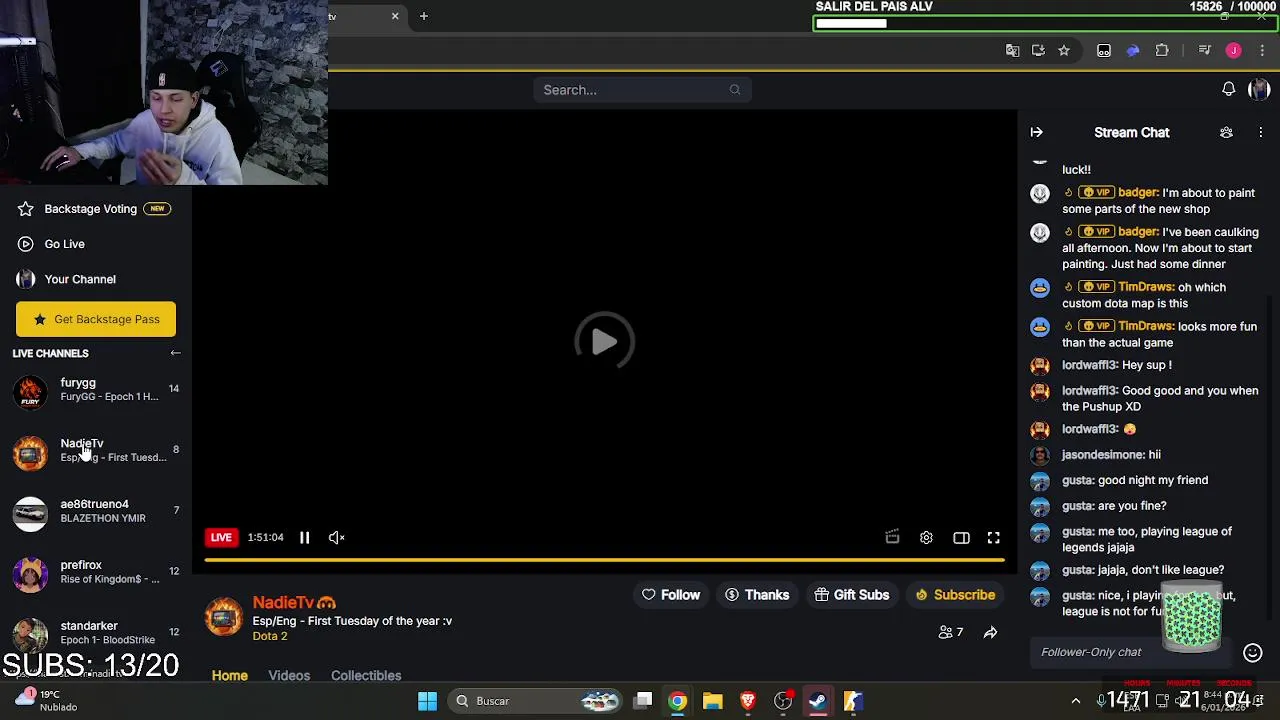Open the chat community users icon
The image size is (1280, 720).
(1226, 132)
